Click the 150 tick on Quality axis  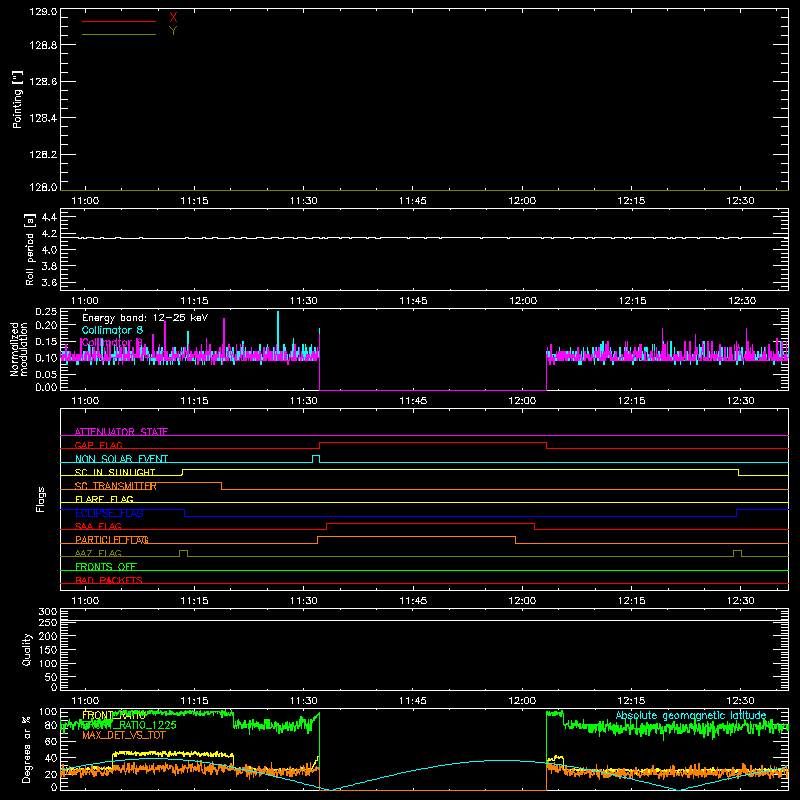tap(48, 650)
